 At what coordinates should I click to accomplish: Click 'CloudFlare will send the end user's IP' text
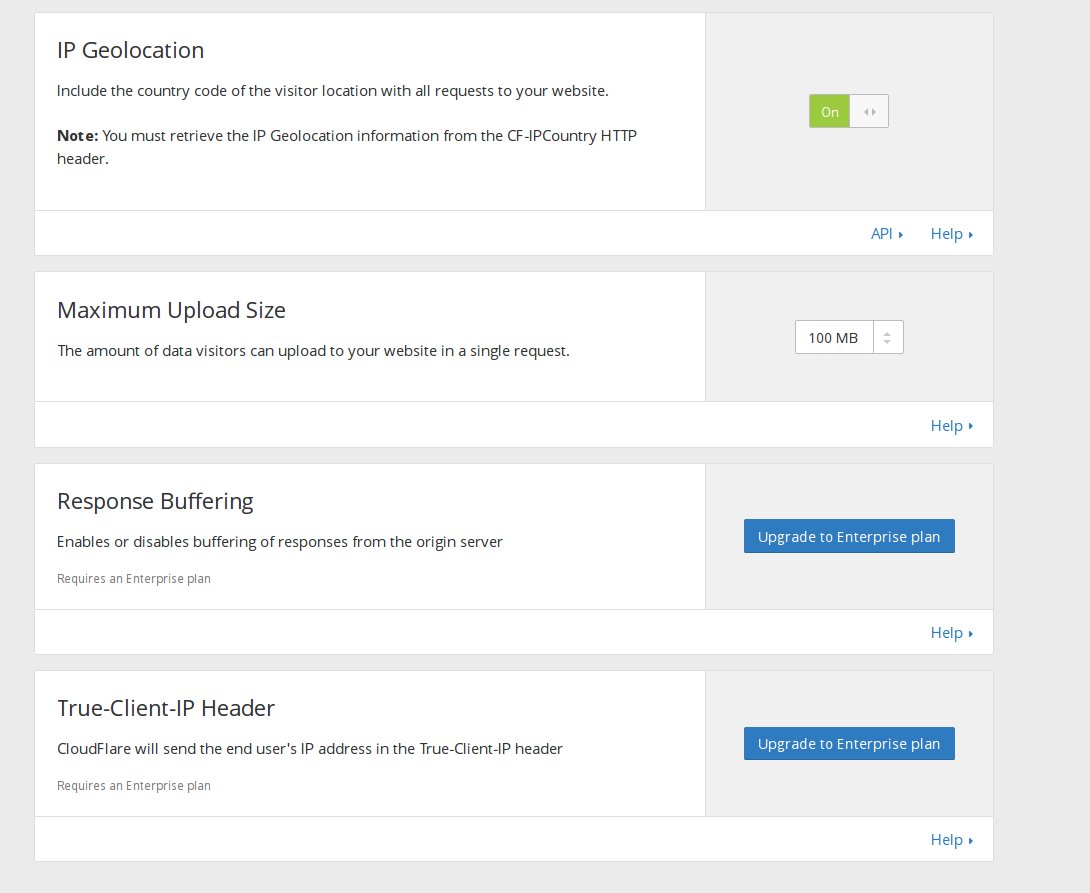click(309, 749)
